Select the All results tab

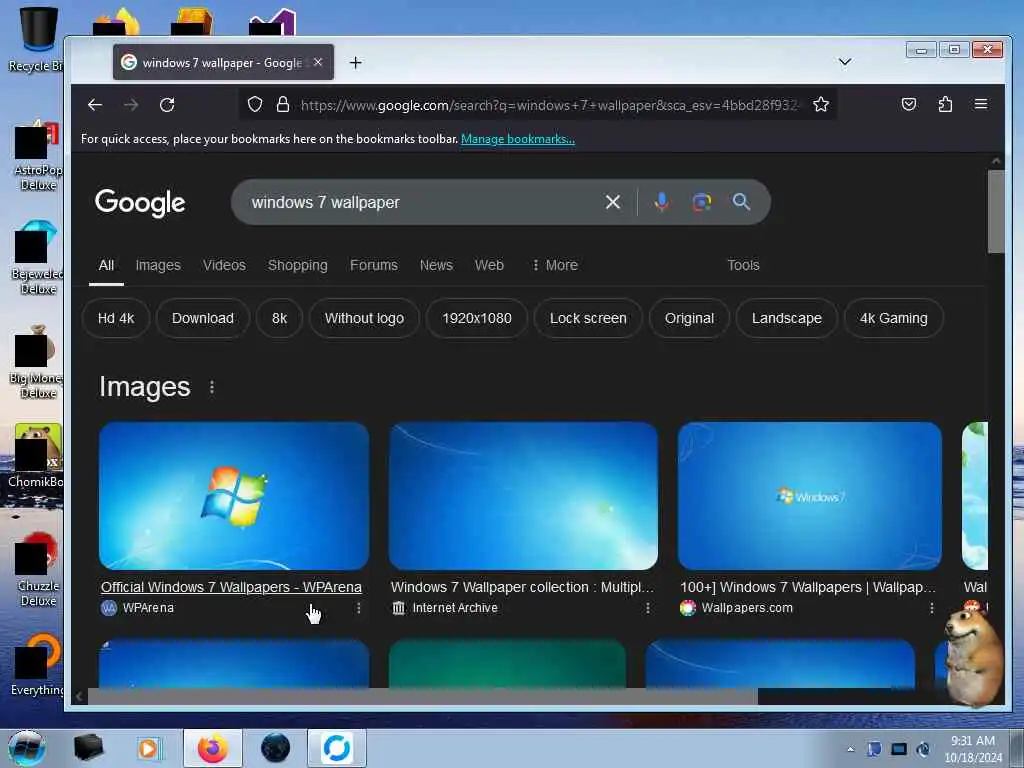[106, 265]
